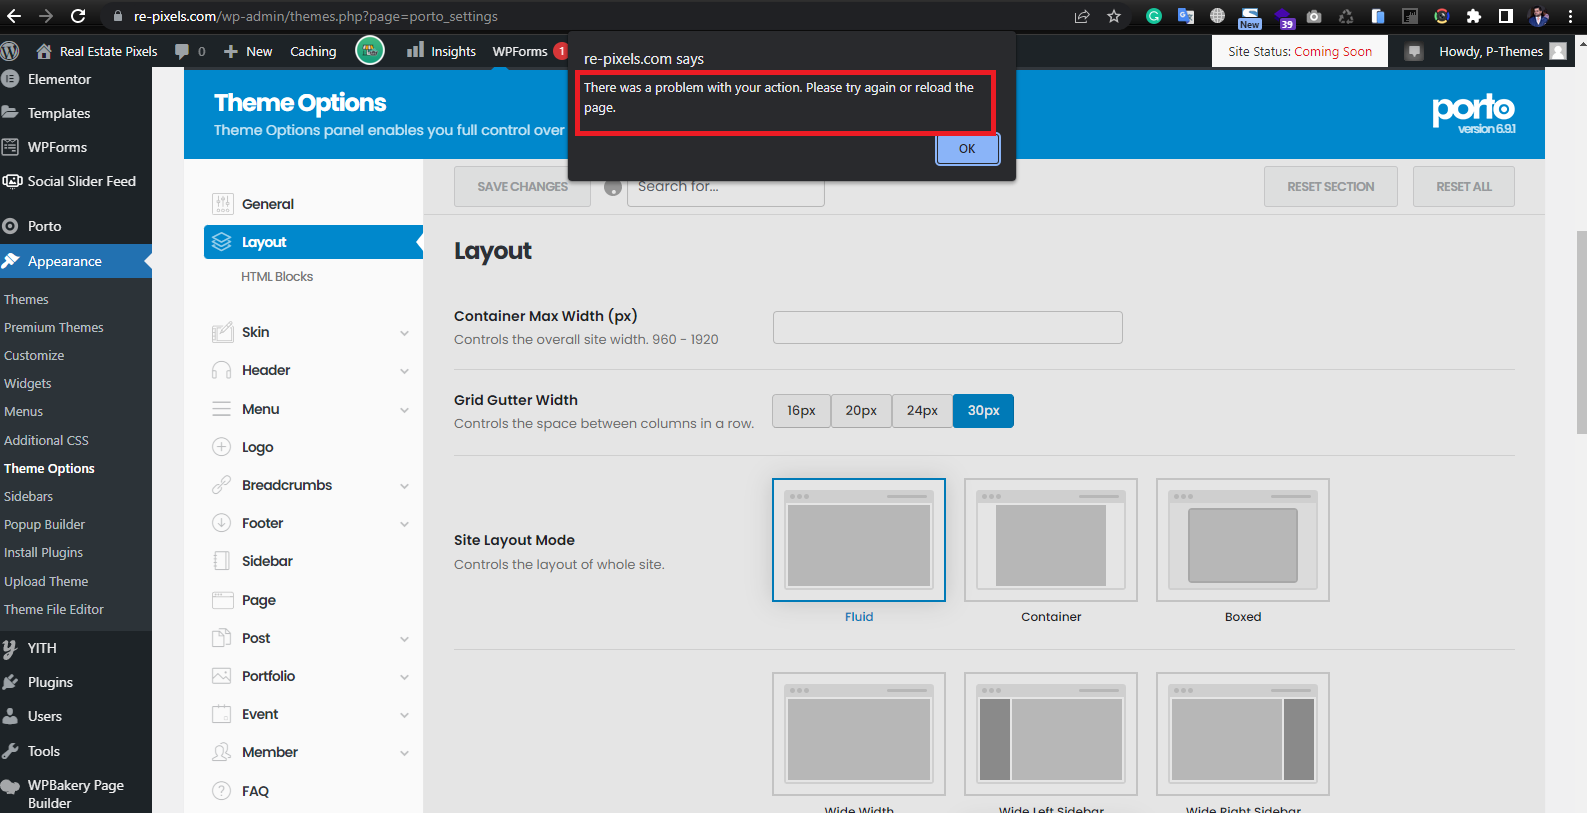The height and width of the screenshot is (813, 1587).
Task: Choose Wide Left Sidebar page layout
Action: [1051, 734]
